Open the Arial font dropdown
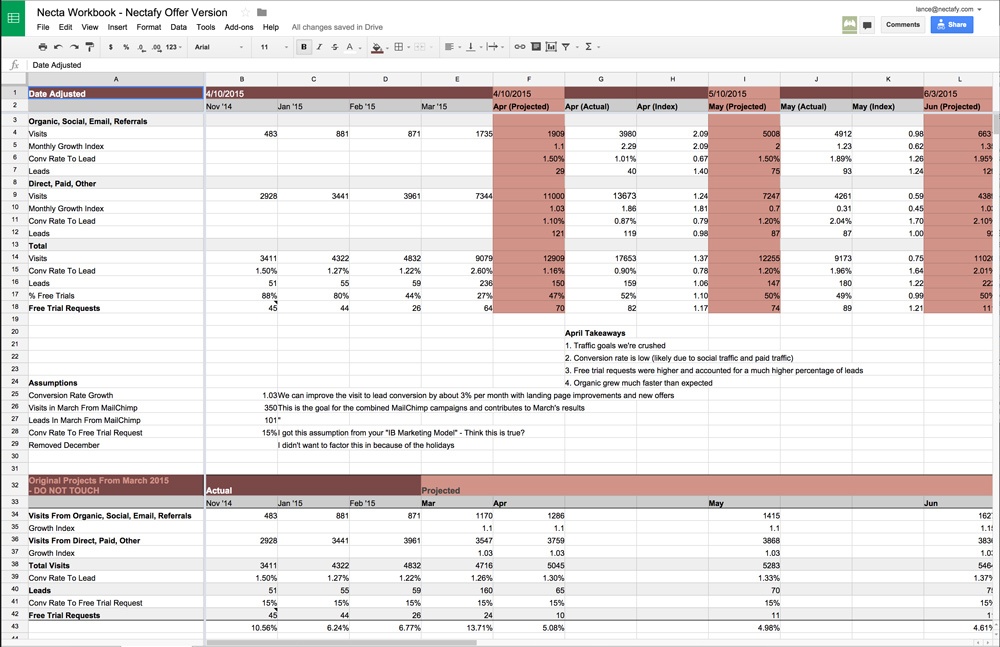This screenshot has width=1000, height=647. [219, 47]
